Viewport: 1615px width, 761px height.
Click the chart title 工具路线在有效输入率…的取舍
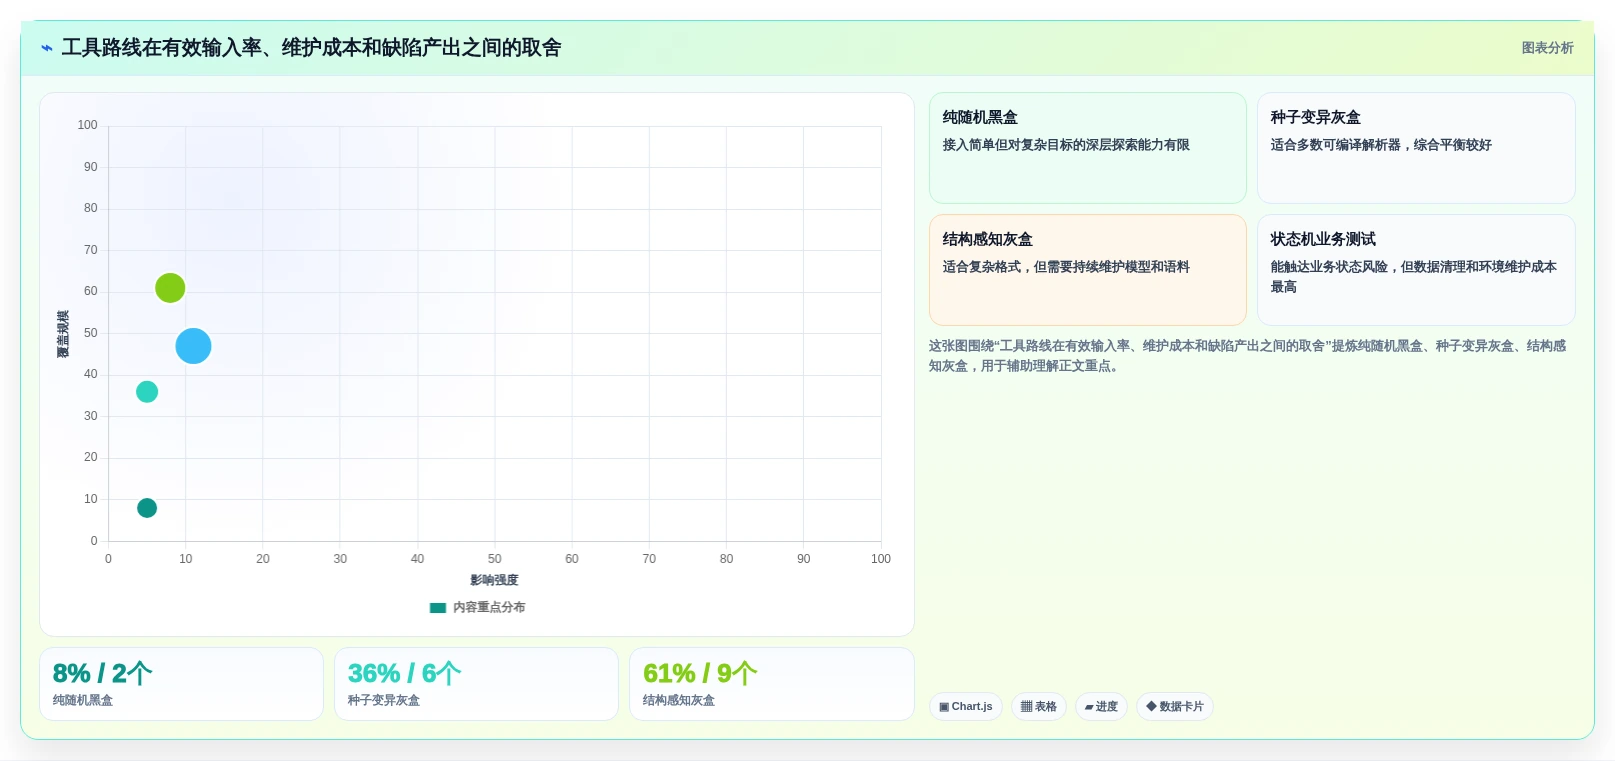click(311, 48)
